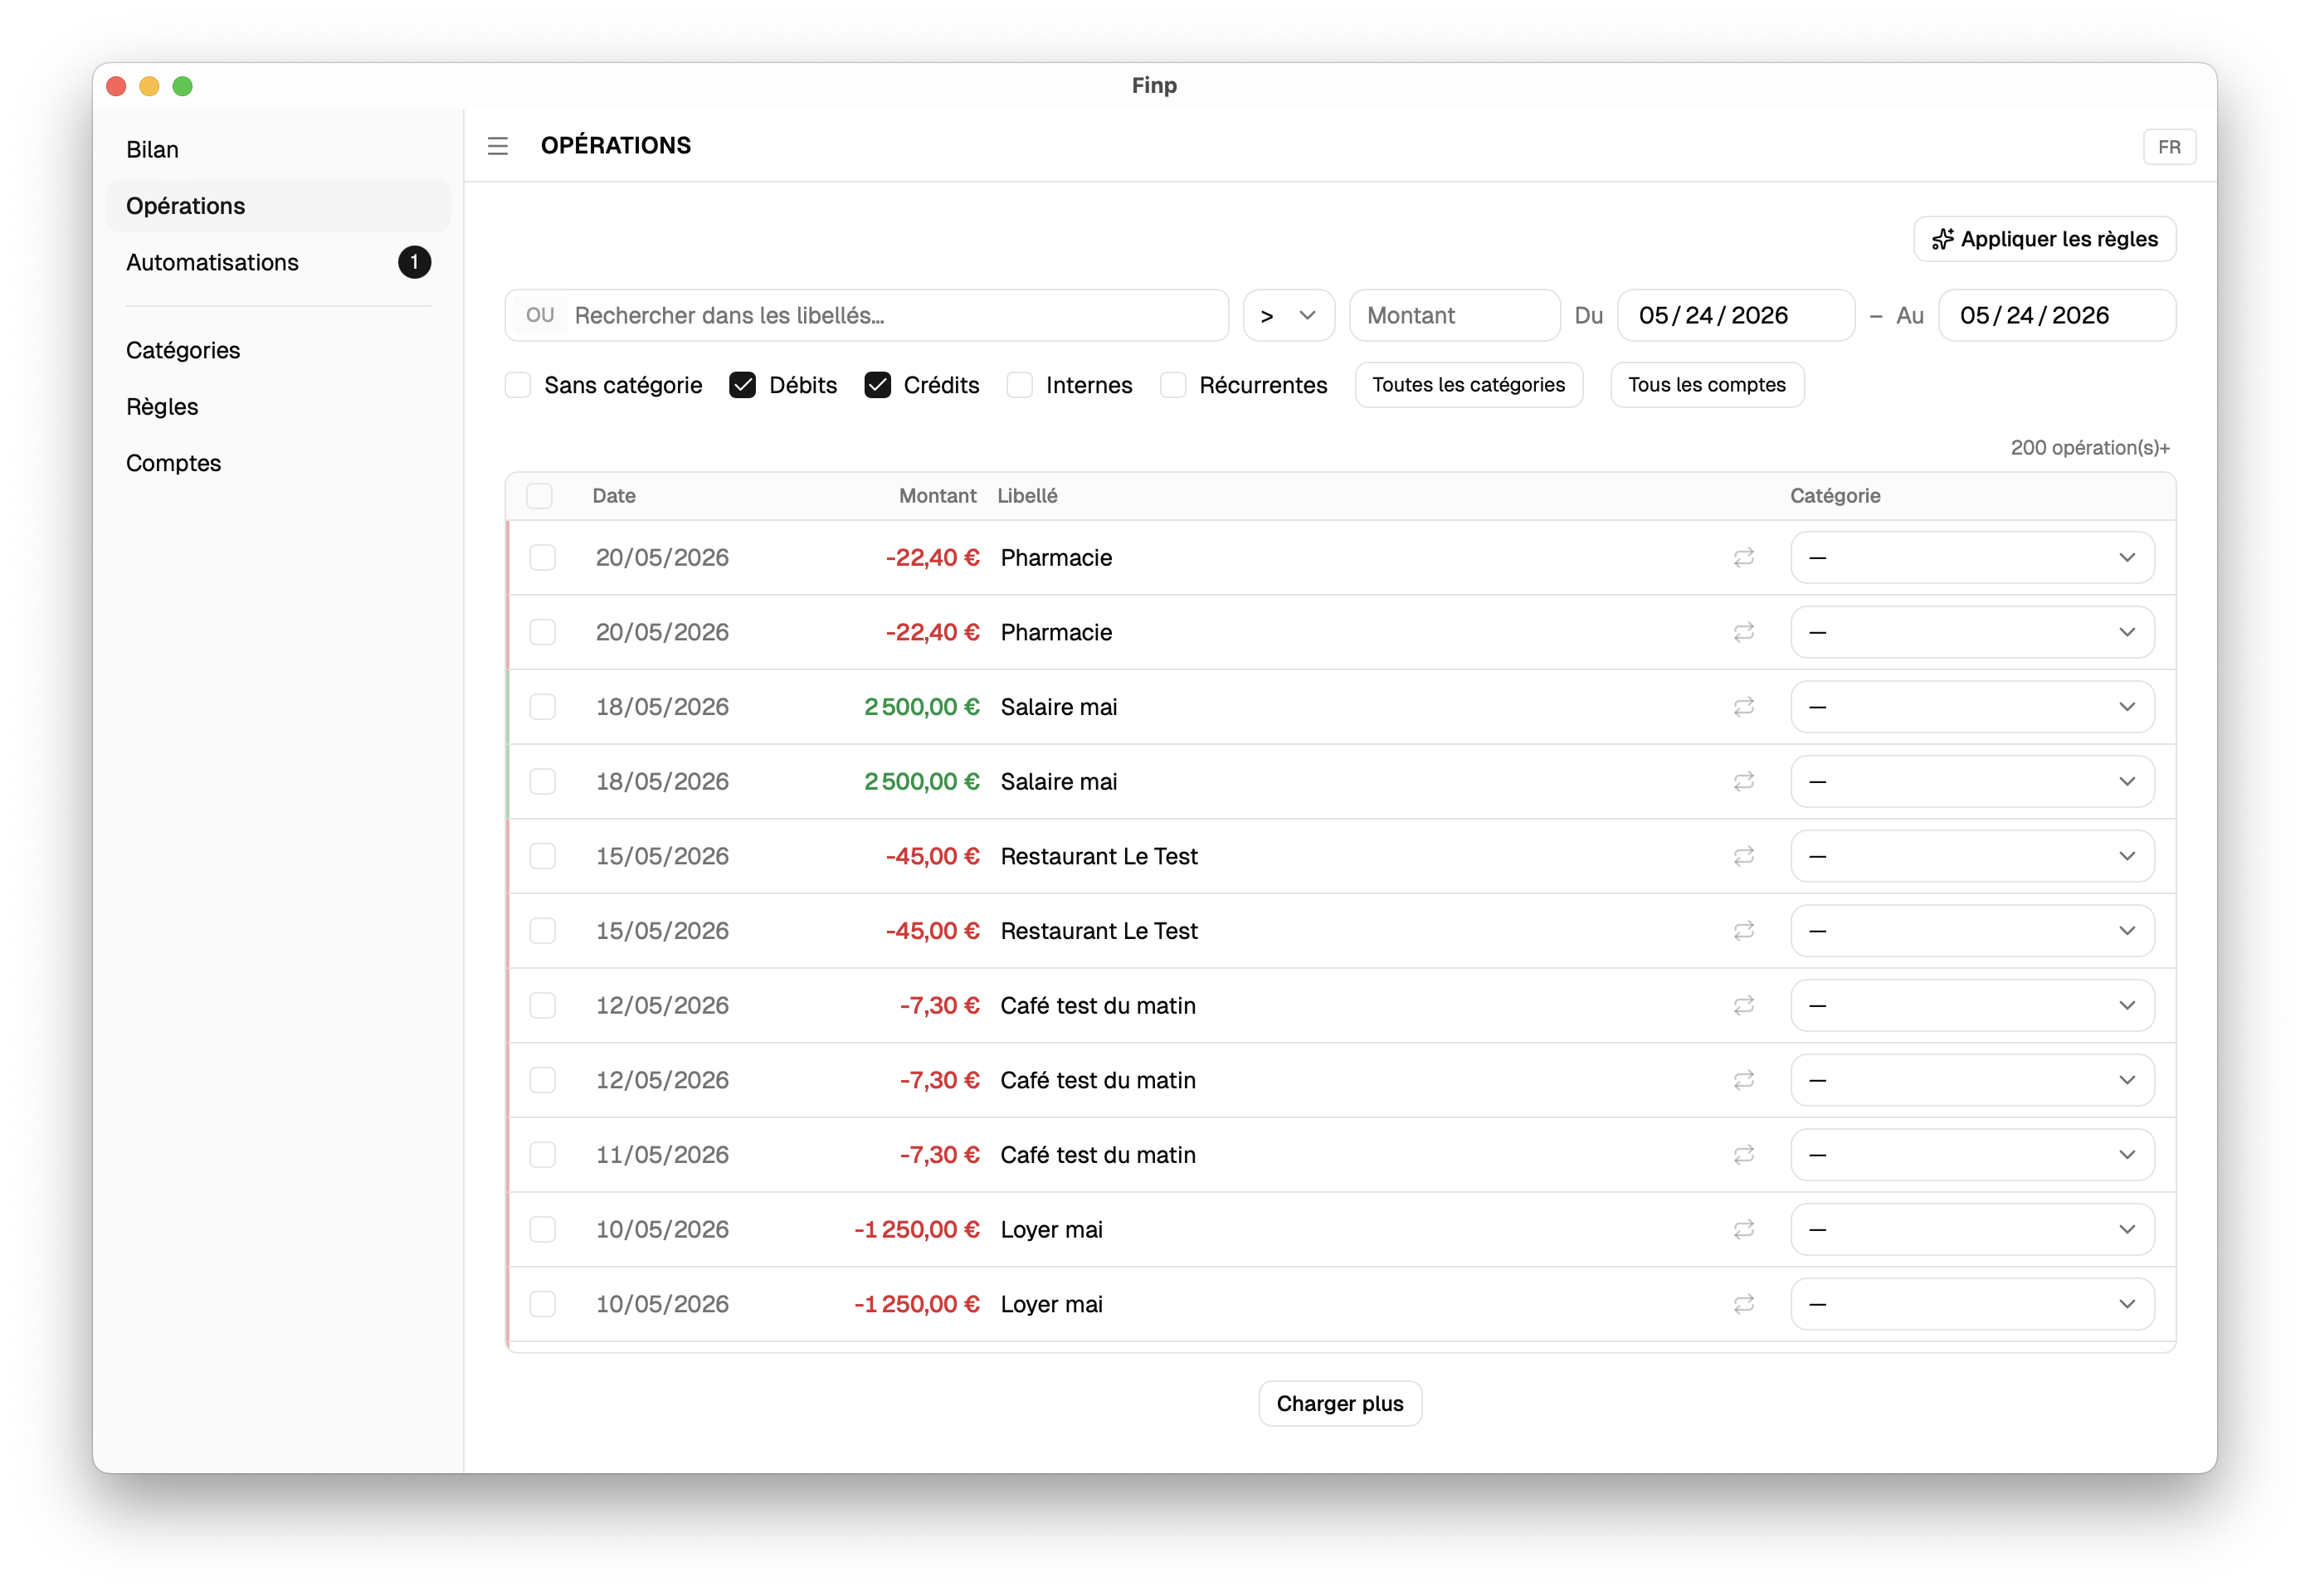Click the recurring icon on the second Restaurant Le Test row

[1744, 931]
